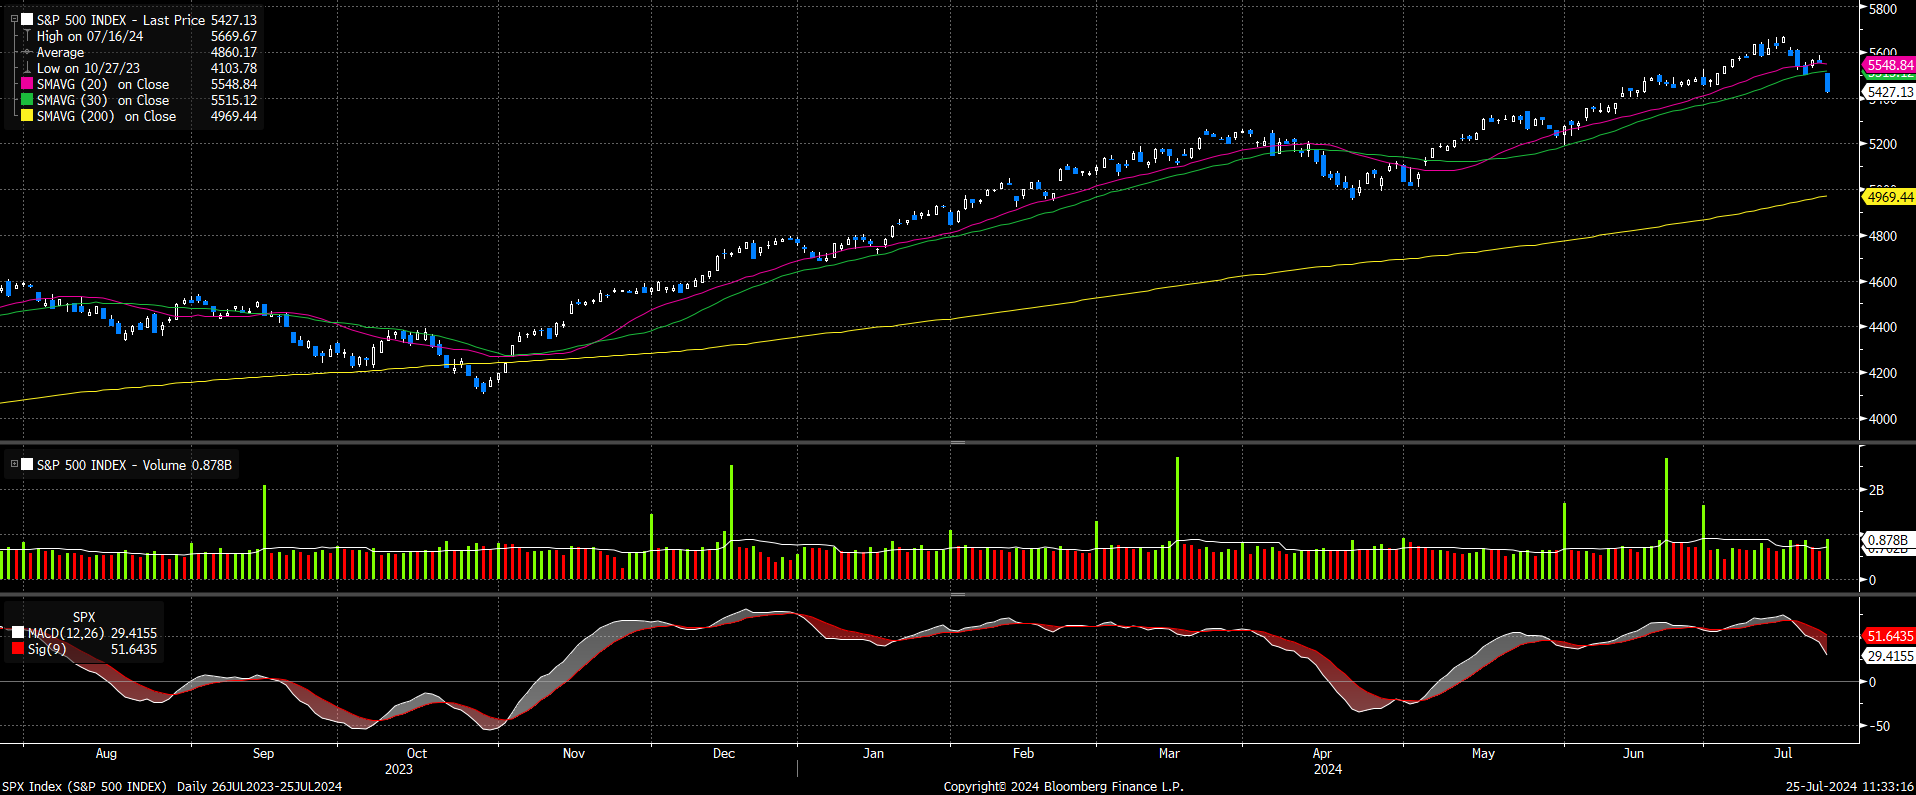Select the 'High on 07/16/24' legend row
This screenshot has height=795, width=1916.
point(90,36)
